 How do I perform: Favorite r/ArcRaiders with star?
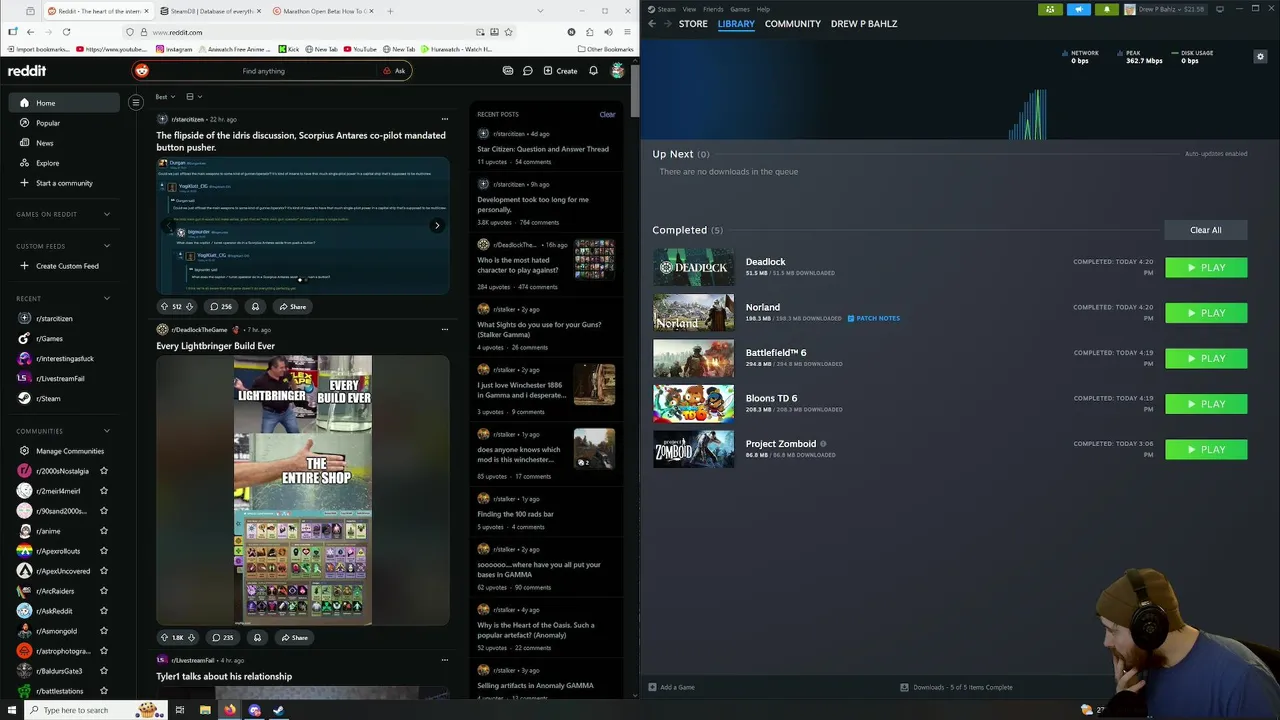(x=103, y=591)
